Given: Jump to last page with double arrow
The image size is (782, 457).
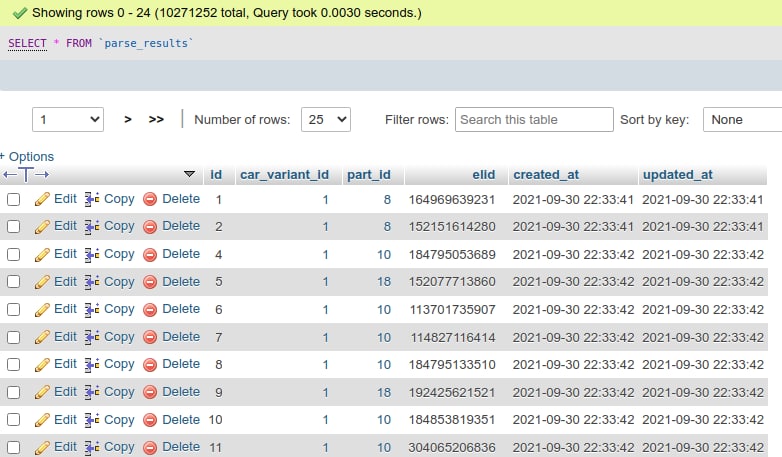Looking at the screenshot, I should [x=156, y=119].
